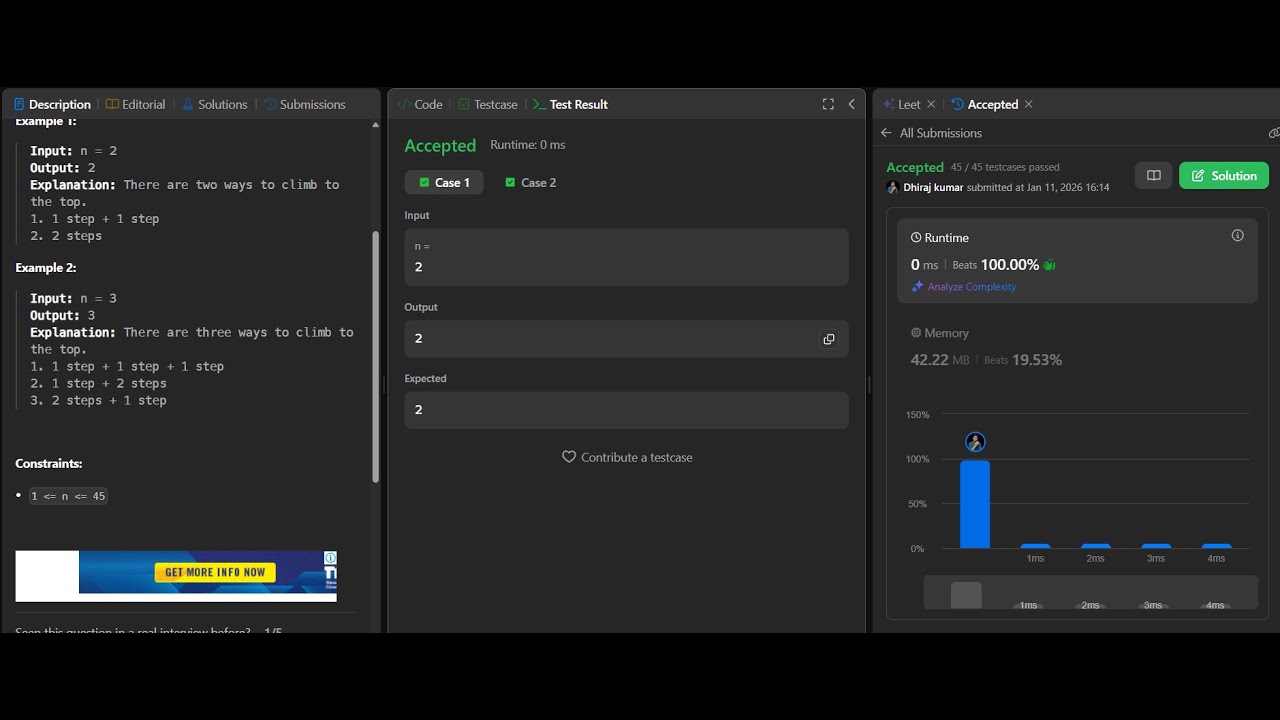This screenshot has height=720, width=1280.
Task: Open the Editorial tab
Action: click(136, 104)
